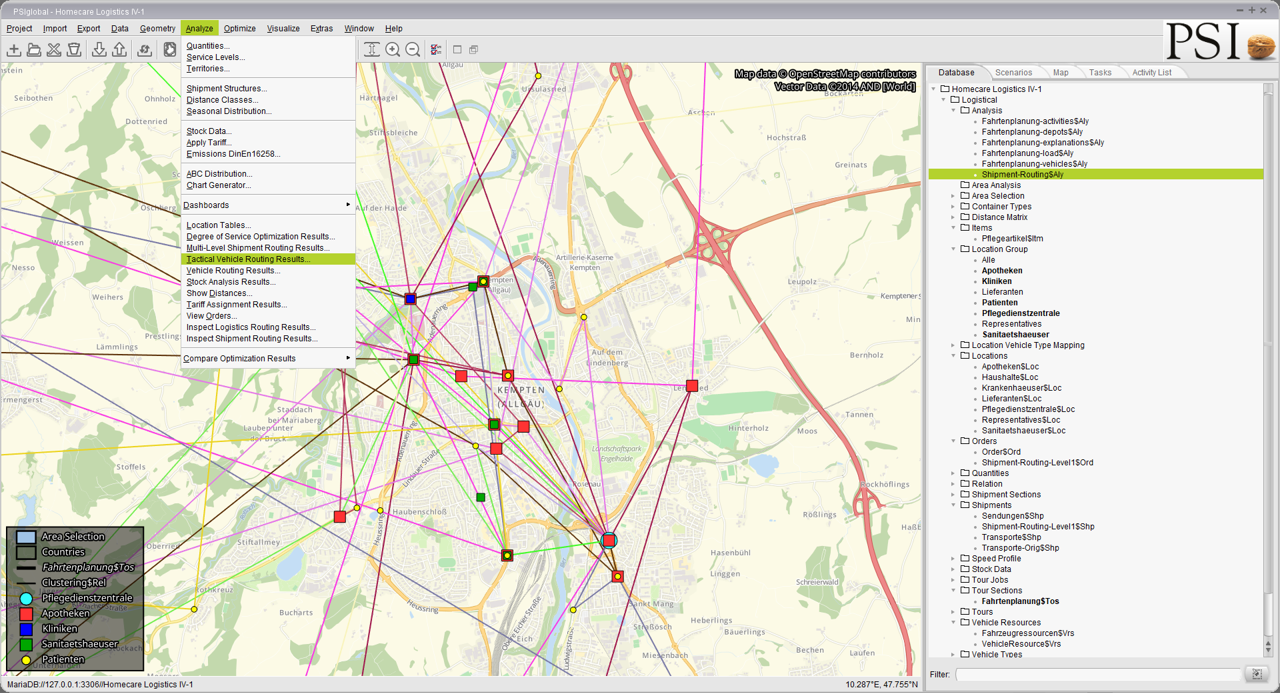The width and height of the screenshot is (1280, 693).
Task: Select Krankenhaeuser$Loc tree item
Action: tap(1021, 388)
